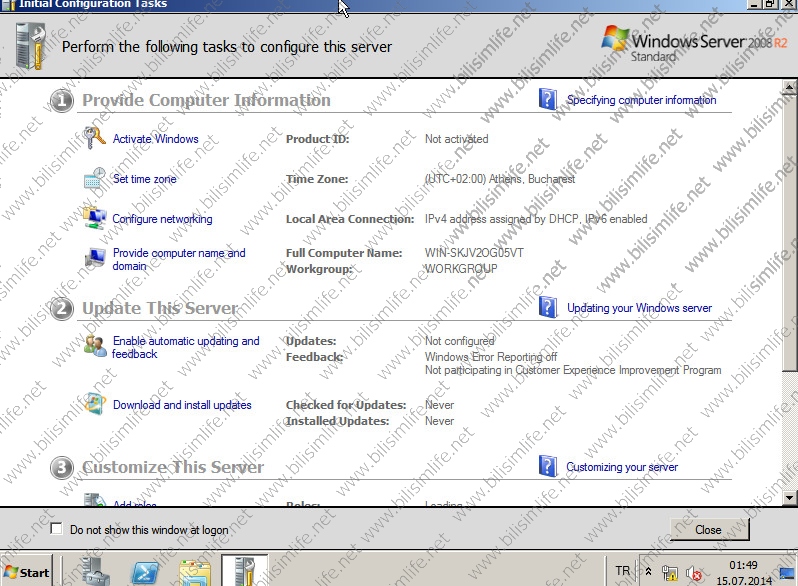
Task: Open Customizing your server help link
Action: pyautogui.click(x=622, y=467)
